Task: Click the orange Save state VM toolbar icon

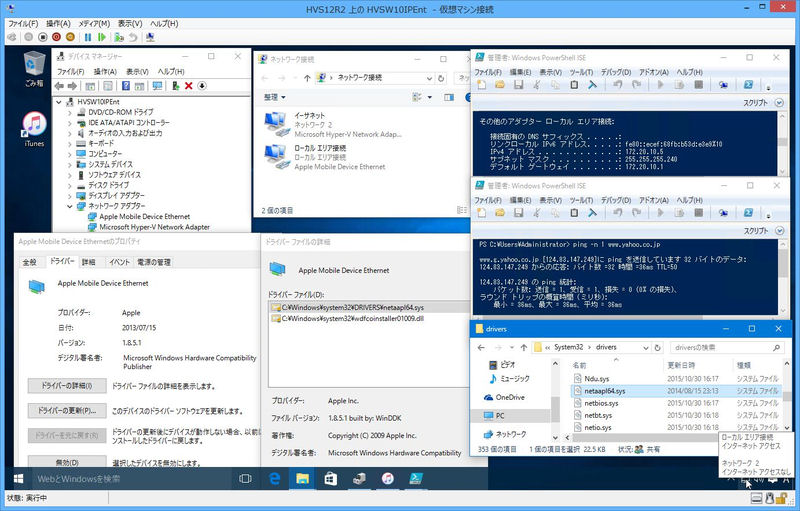Action: click(x=70, y=37)
